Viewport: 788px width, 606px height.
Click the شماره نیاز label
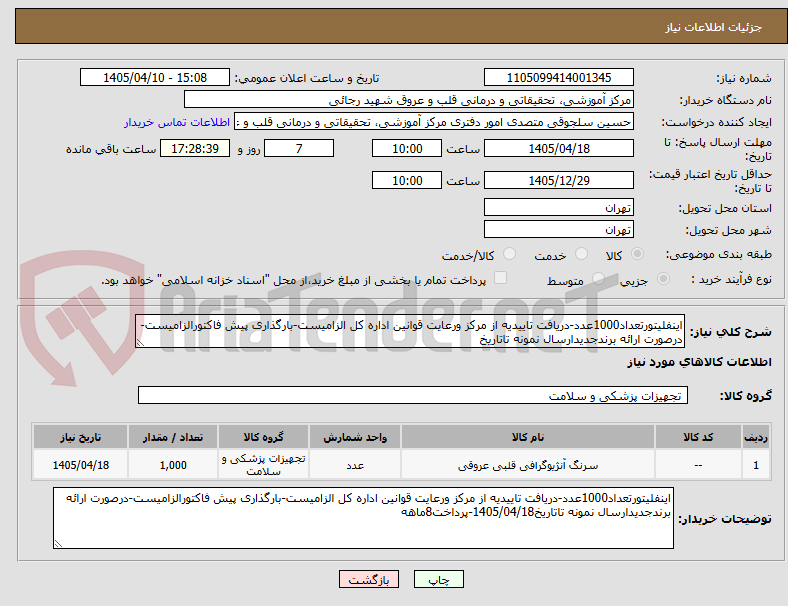[744, 78]
